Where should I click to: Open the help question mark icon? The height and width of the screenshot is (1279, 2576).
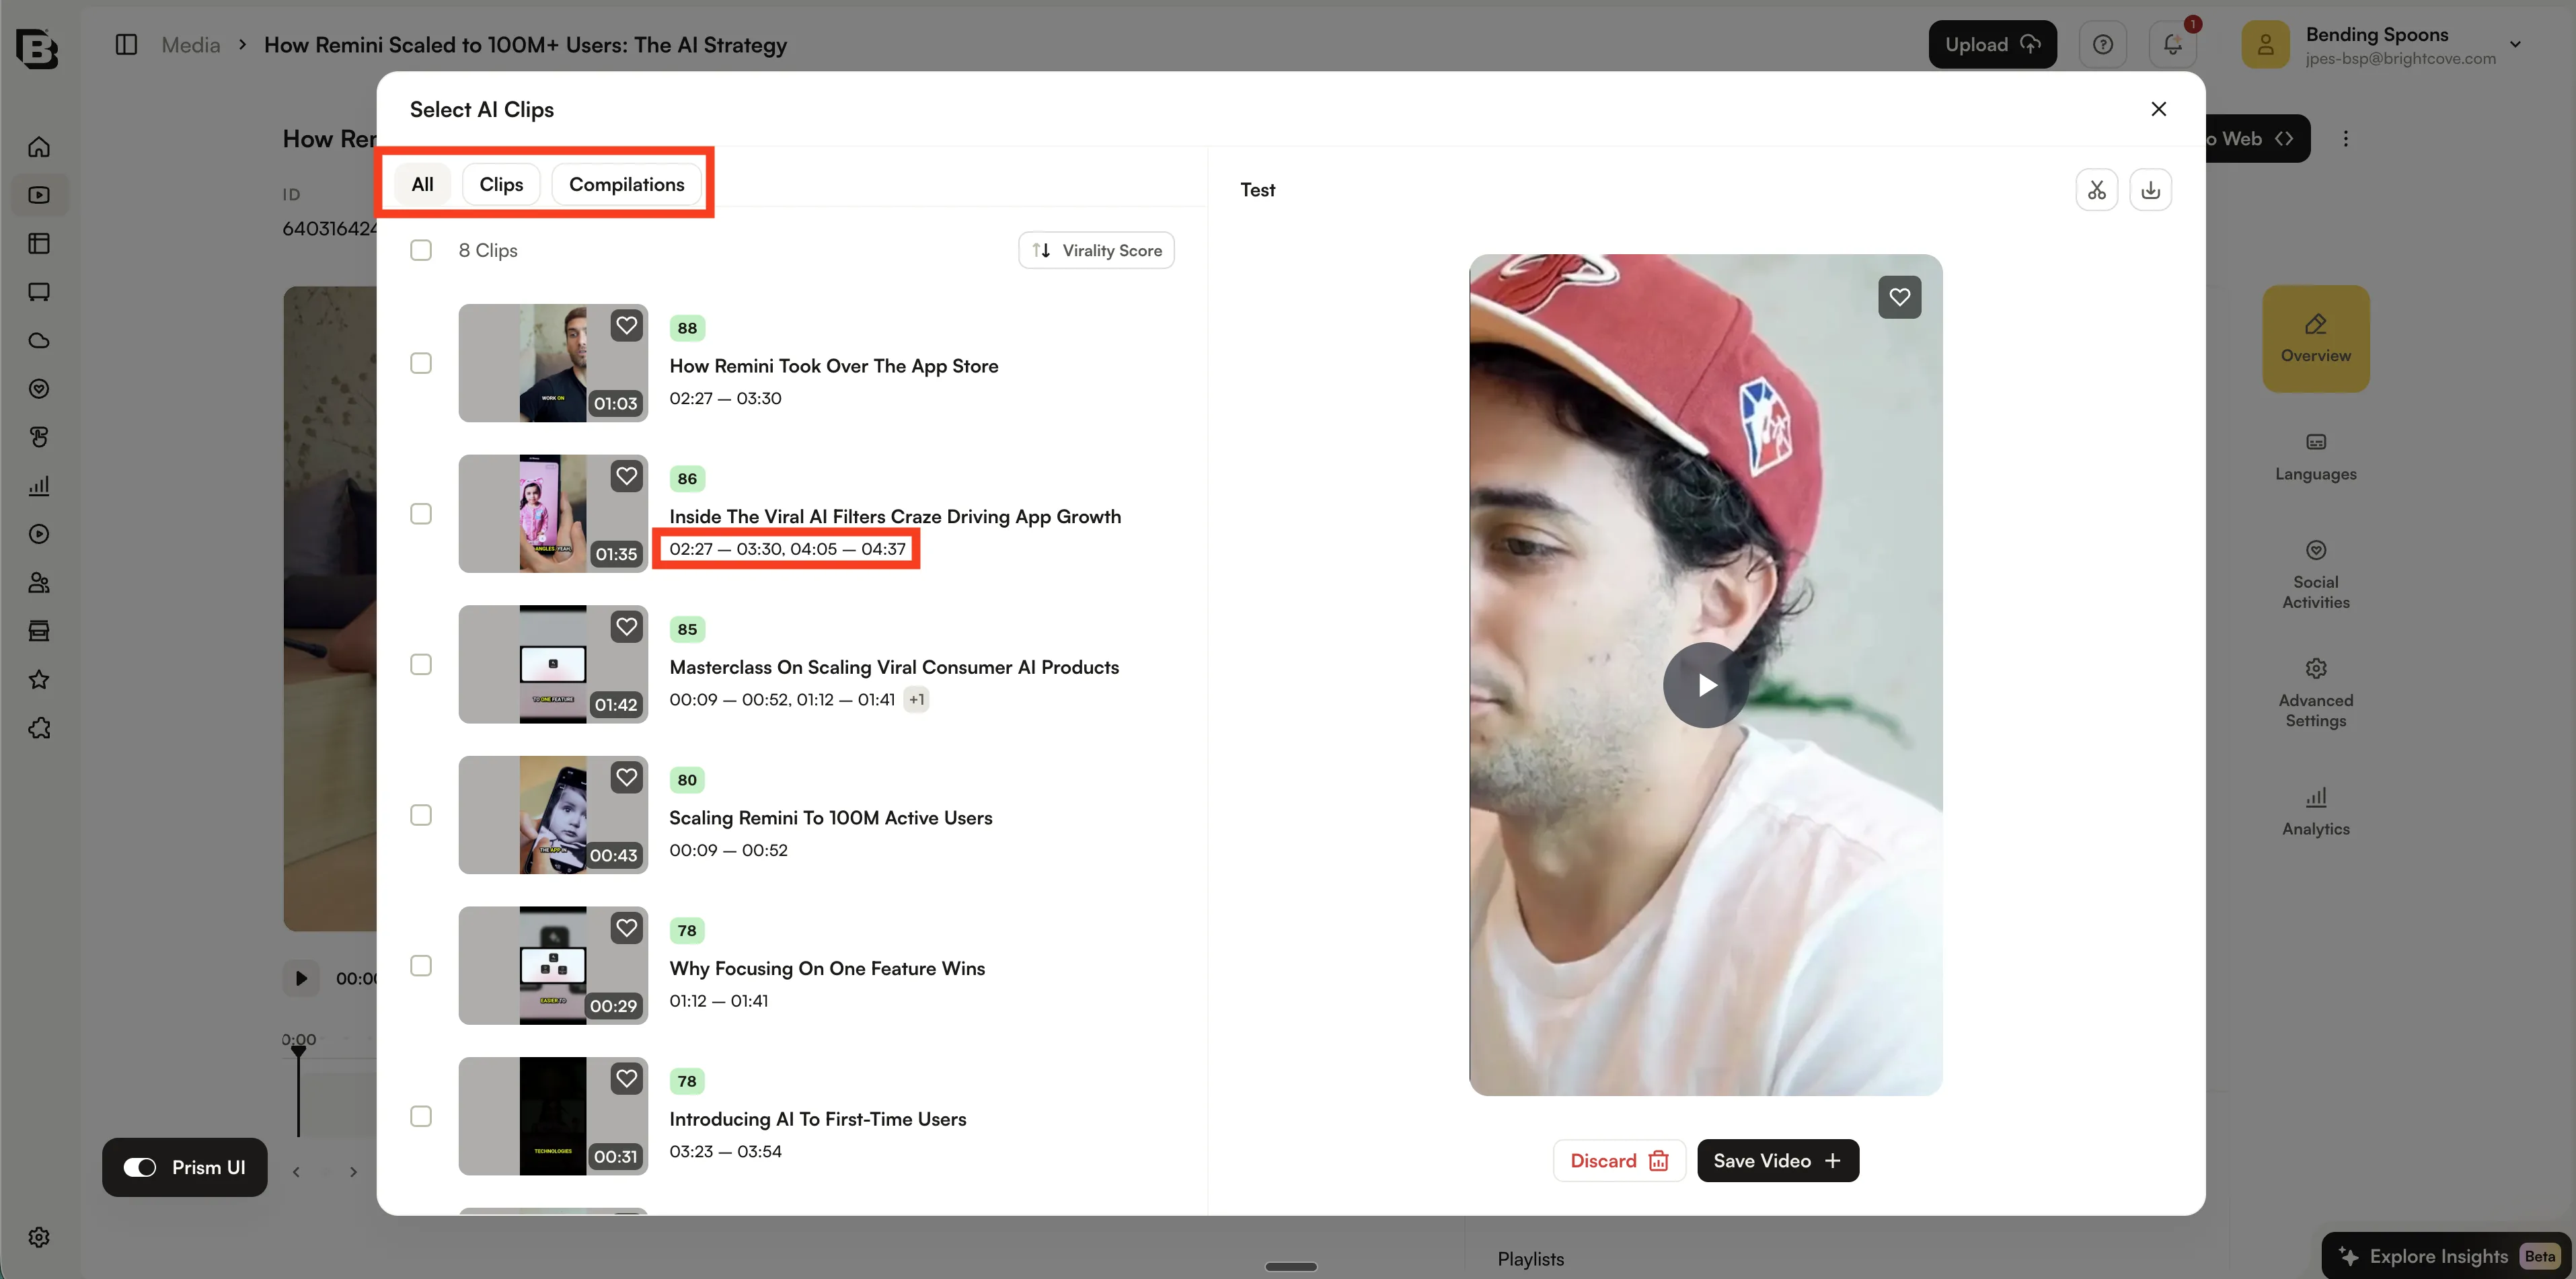click(x=2103, y=45)
